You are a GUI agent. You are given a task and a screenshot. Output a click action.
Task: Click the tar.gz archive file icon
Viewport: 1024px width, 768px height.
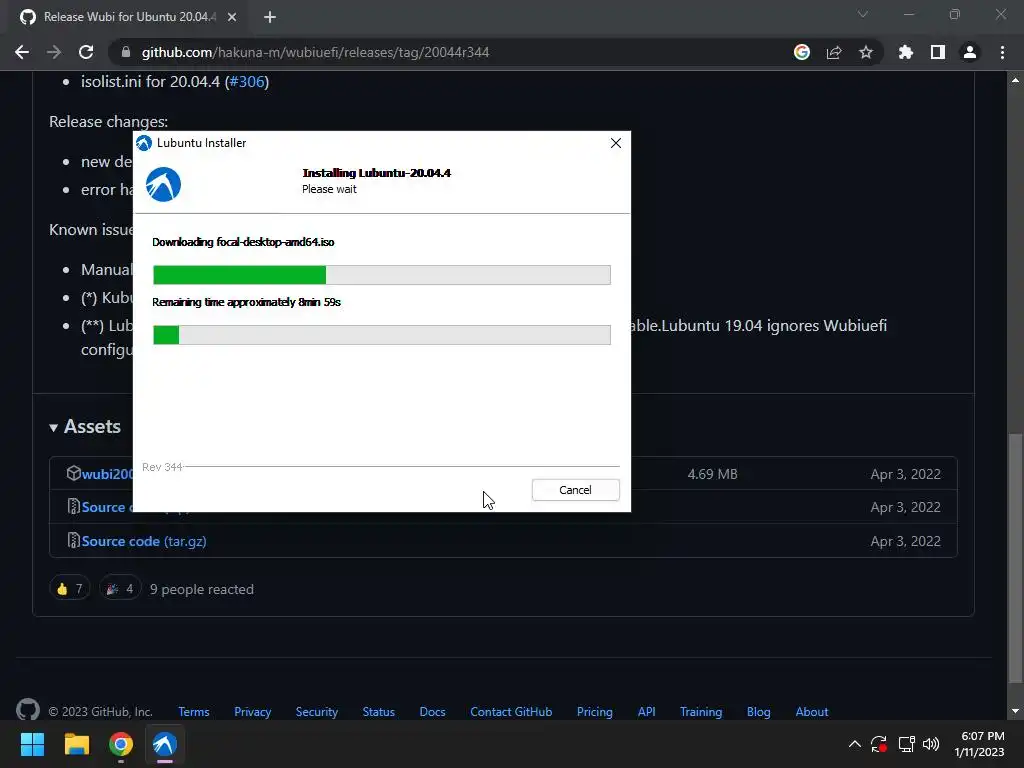click(x=73, y=541)
